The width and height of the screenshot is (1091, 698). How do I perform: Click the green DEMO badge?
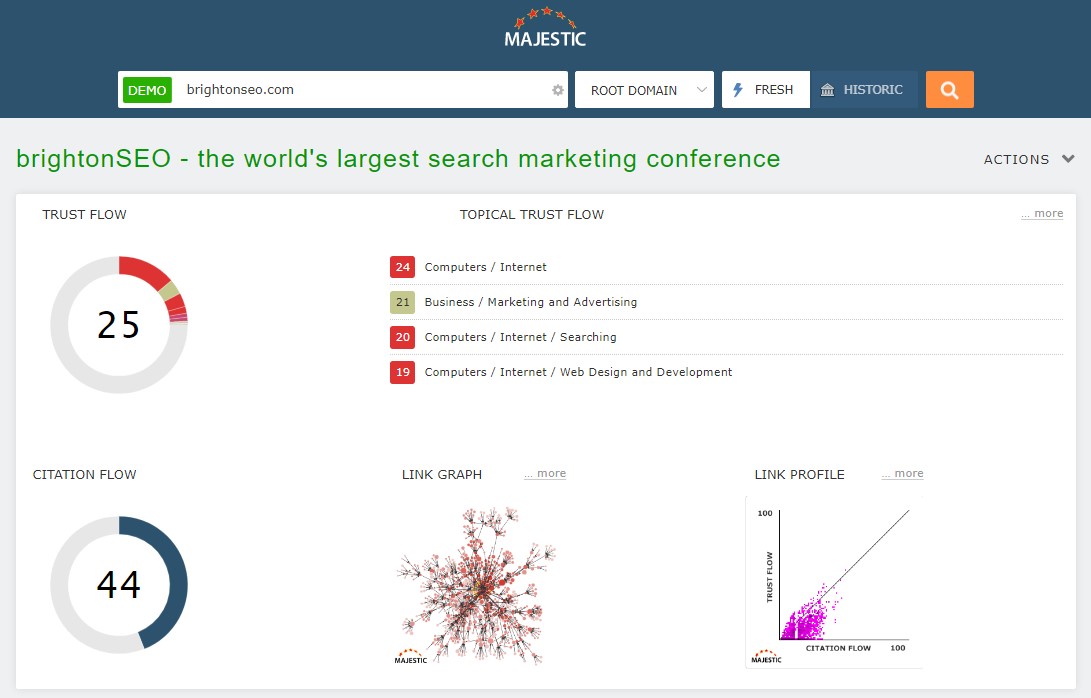pos(147,90)
